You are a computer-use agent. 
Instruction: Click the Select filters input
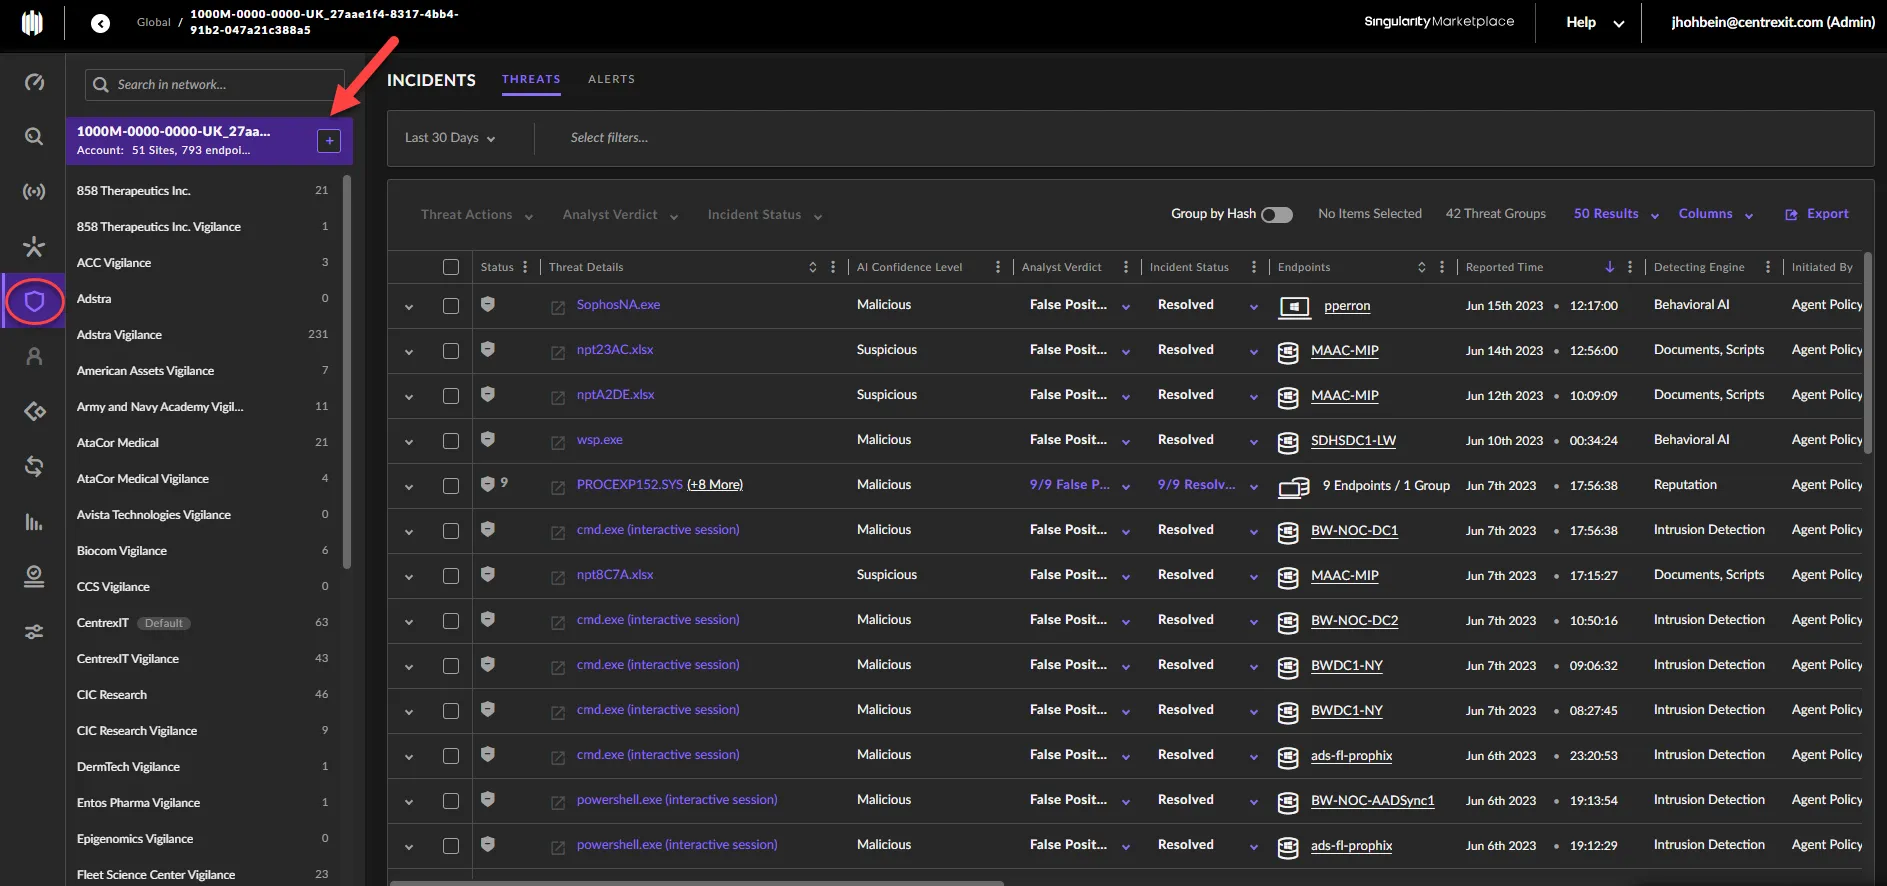click(x=609, y=138)
